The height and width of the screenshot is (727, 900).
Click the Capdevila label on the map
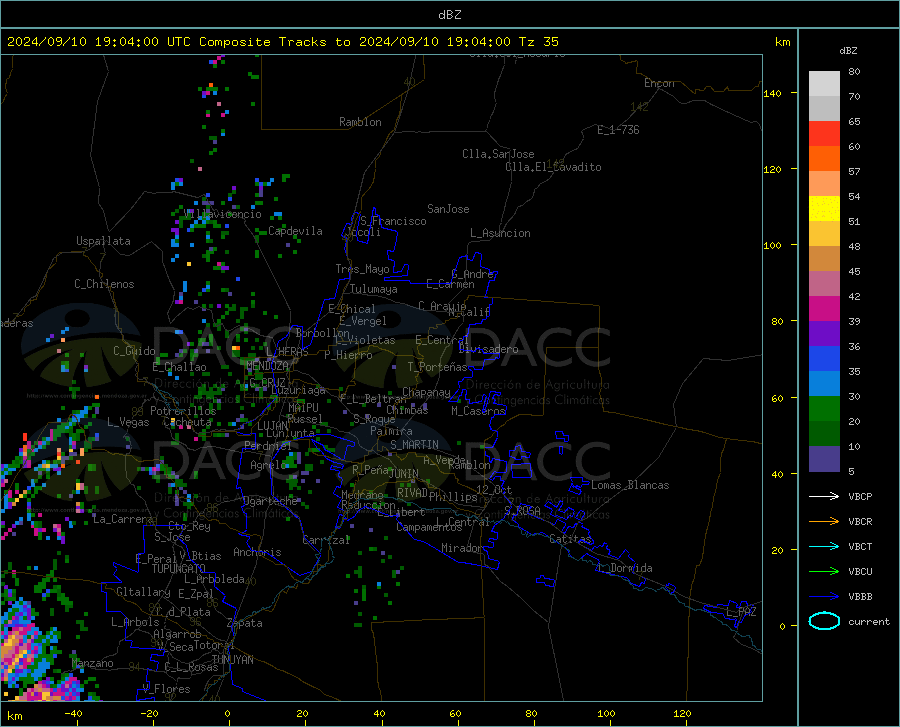[295, 231]
